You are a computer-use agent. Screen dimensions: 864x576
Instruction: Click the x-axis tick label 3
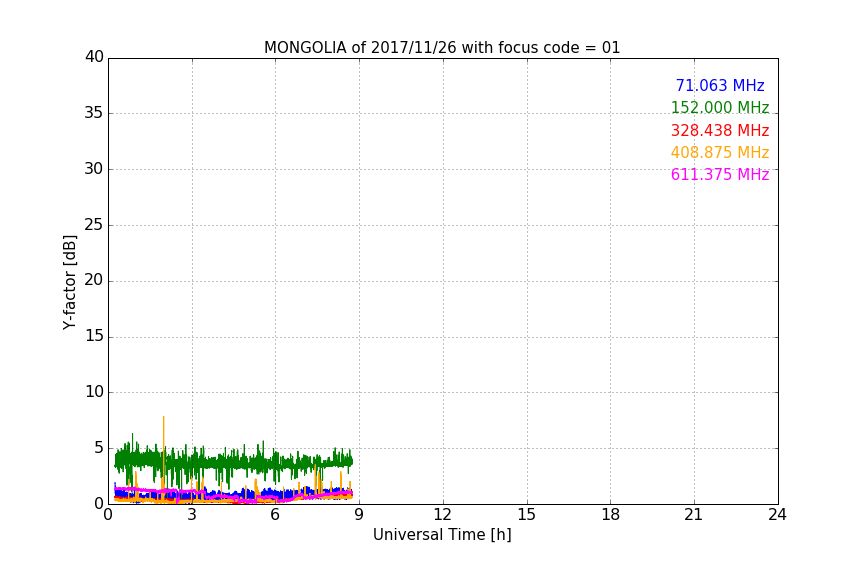[192, 515]
